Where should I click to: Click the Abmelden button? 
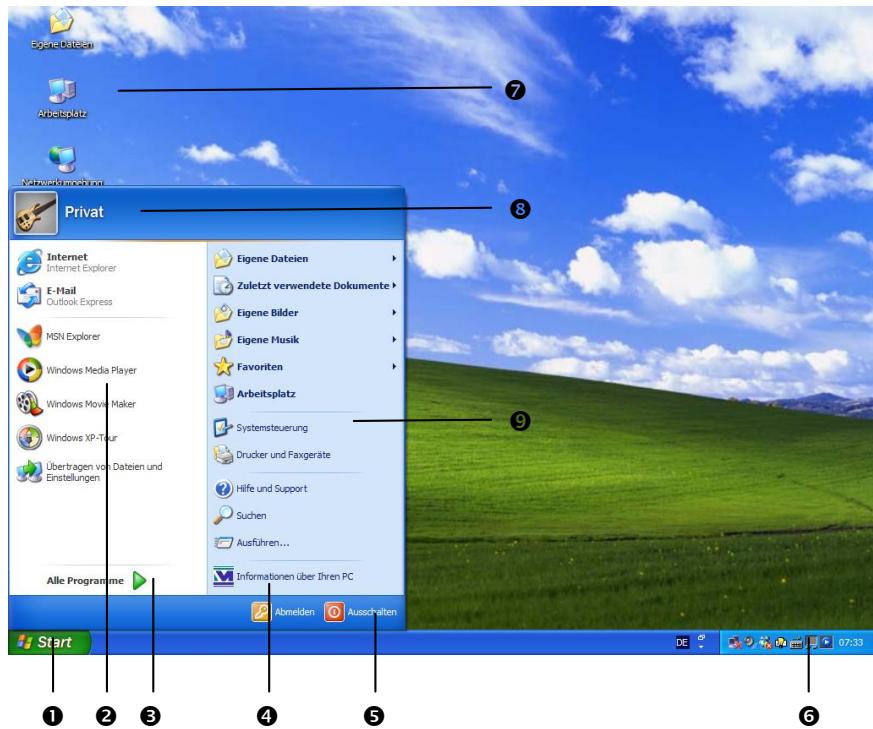pyautogui.click(x=283, y=611)
